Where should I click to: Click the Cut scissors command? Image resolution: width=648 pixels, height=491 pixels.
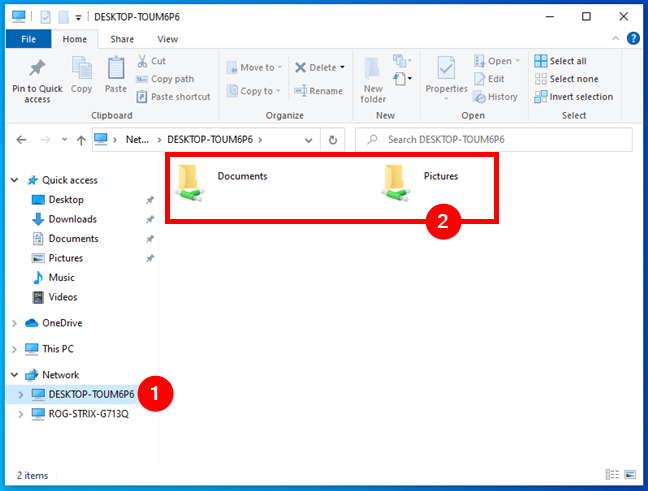151,61
